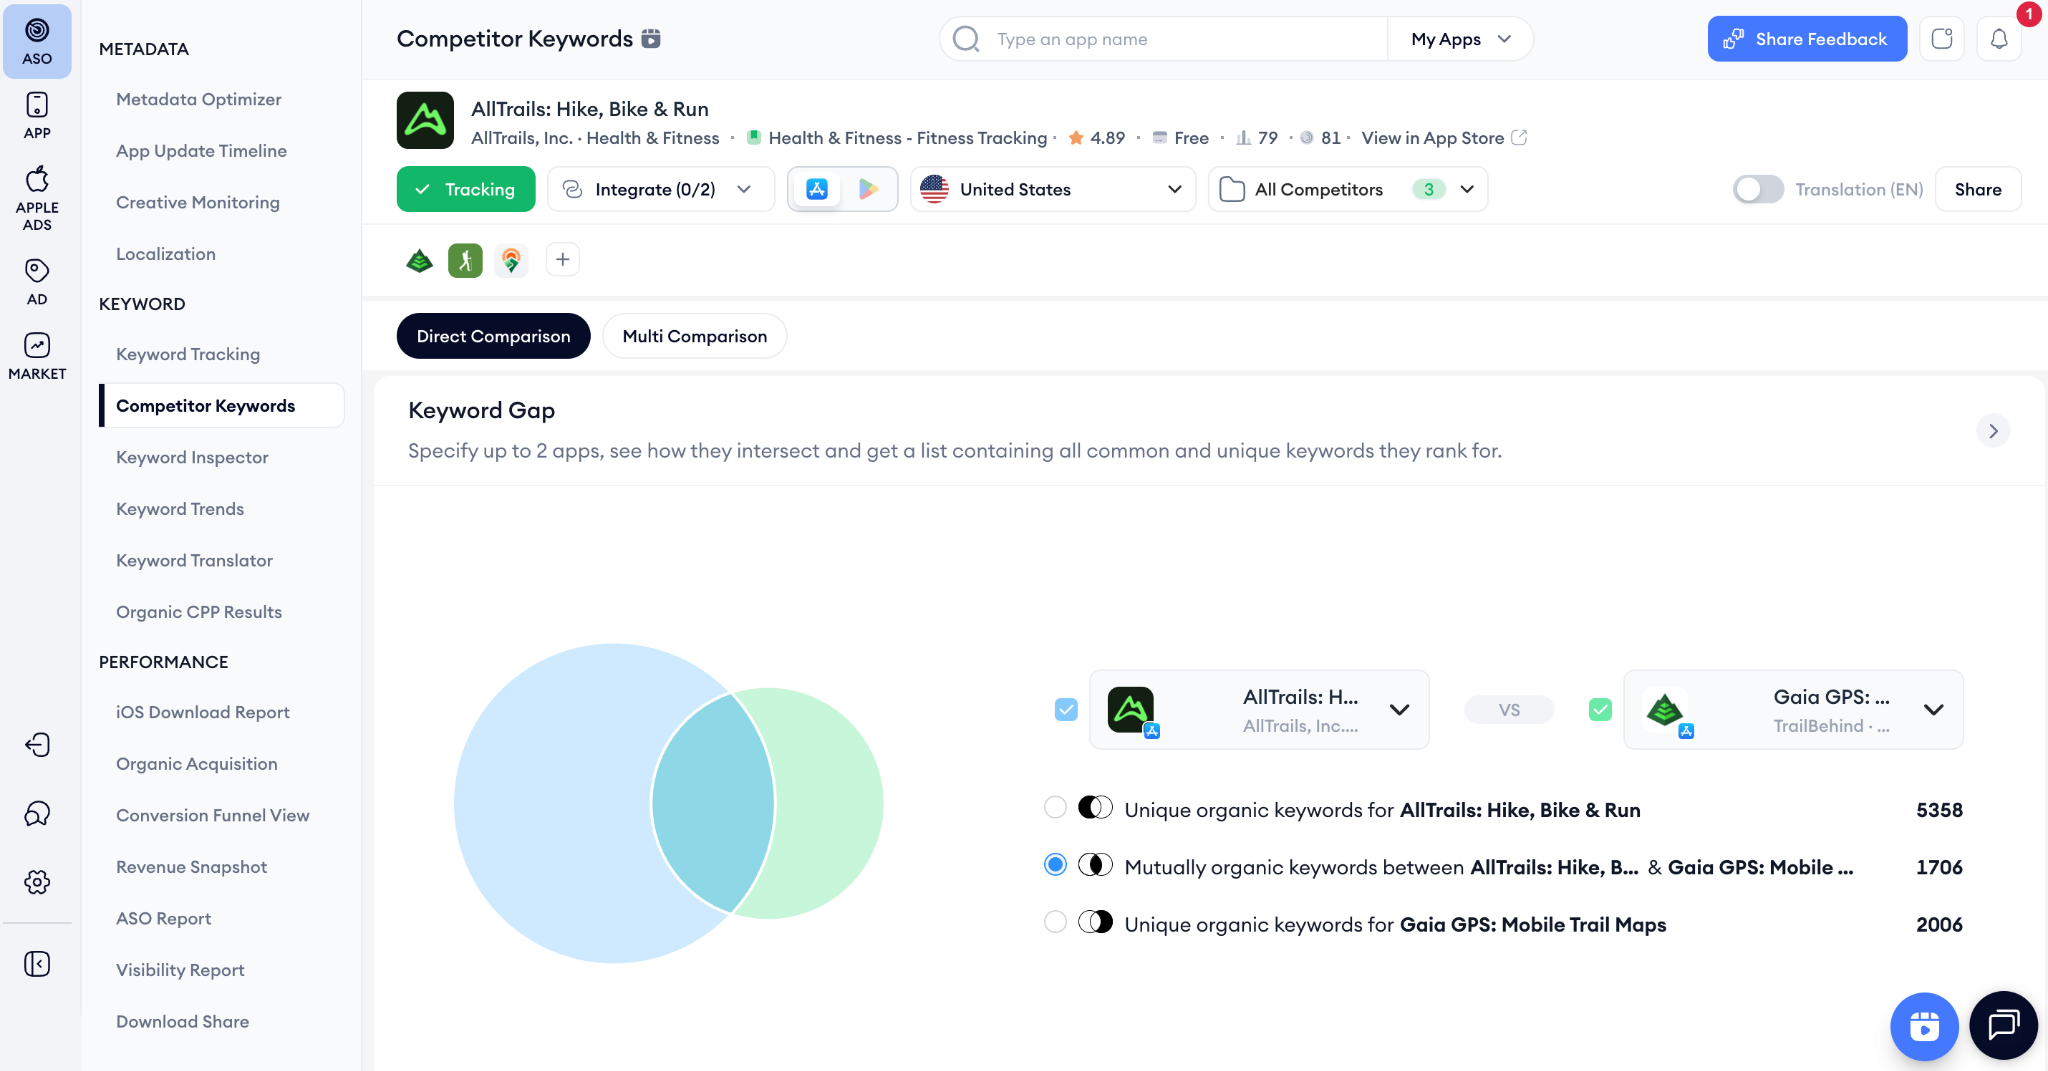Open the All Competitors dropdown
2048x1071 pixels.
[1347, 189]
